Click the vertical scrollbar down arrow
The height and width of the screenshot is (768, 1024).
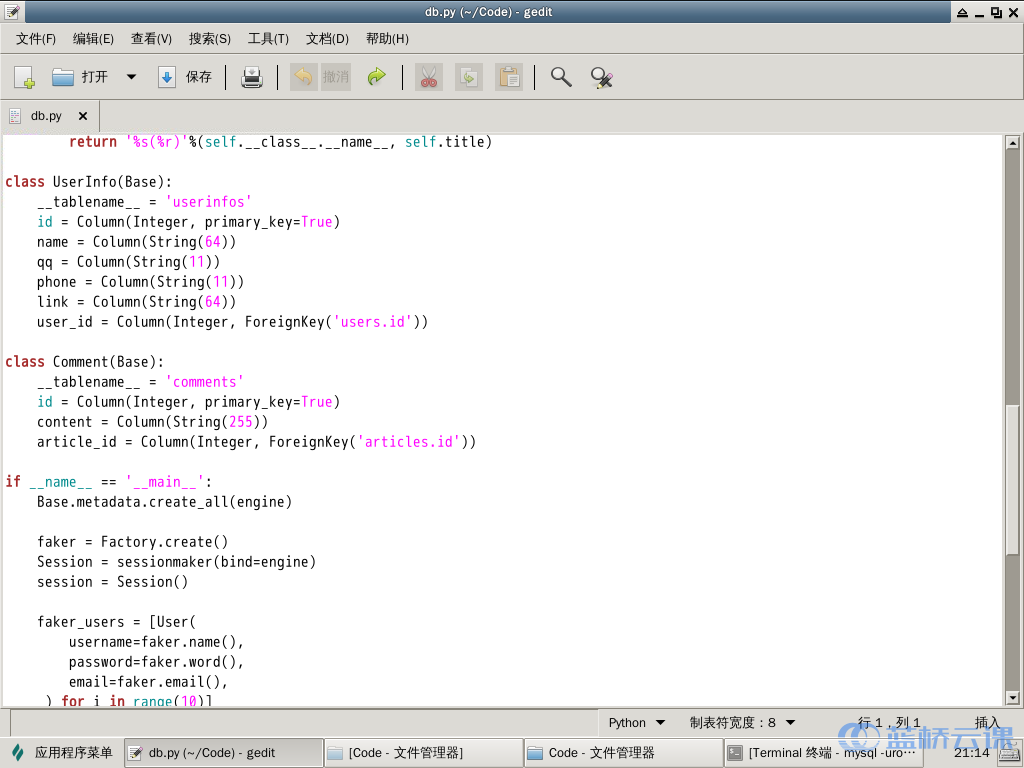(x=1012, y=697)
